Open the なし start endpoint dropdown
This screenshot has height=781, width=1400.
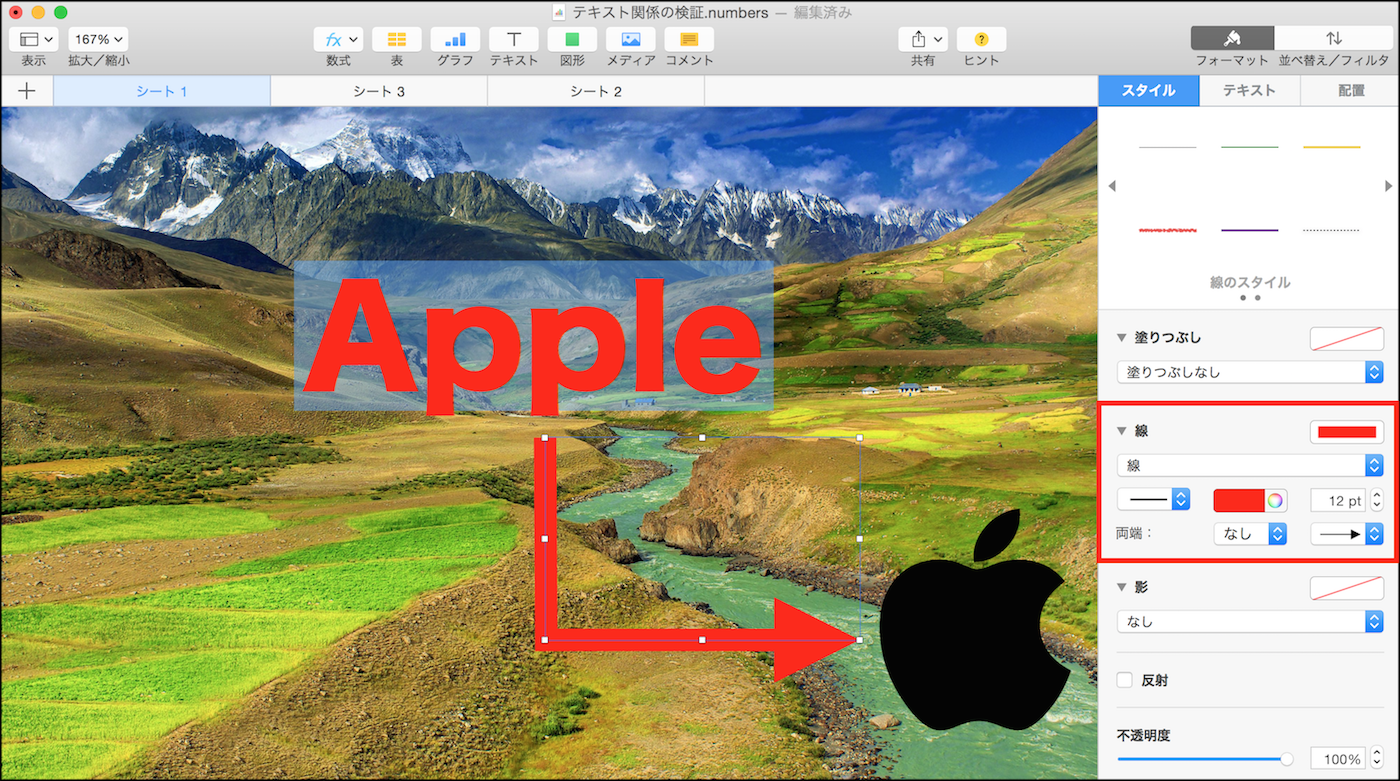1250,534
